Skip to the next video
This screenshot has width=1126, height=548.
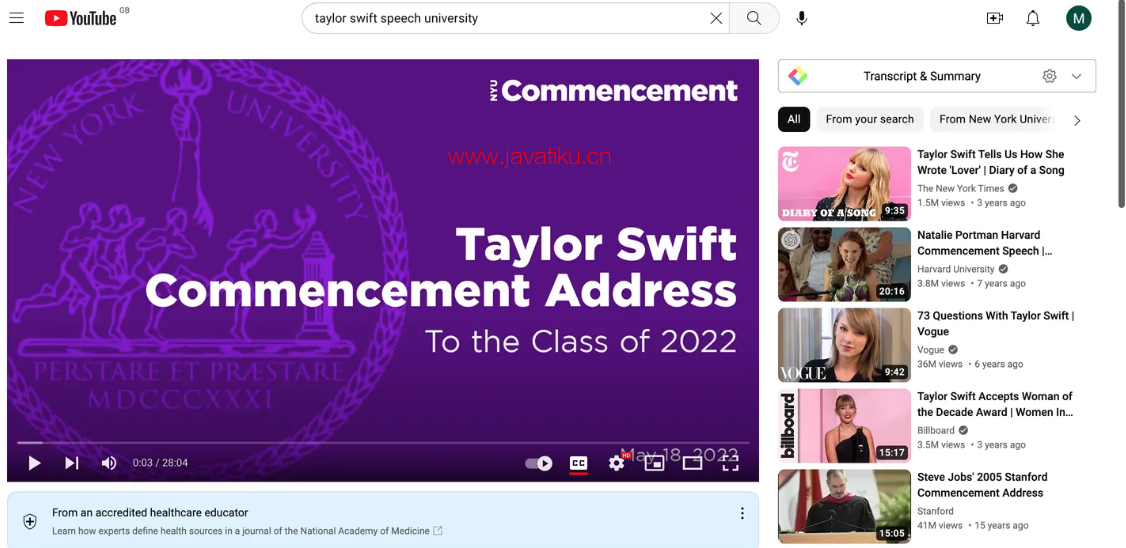pyautogui.click(x=72, y=463)
